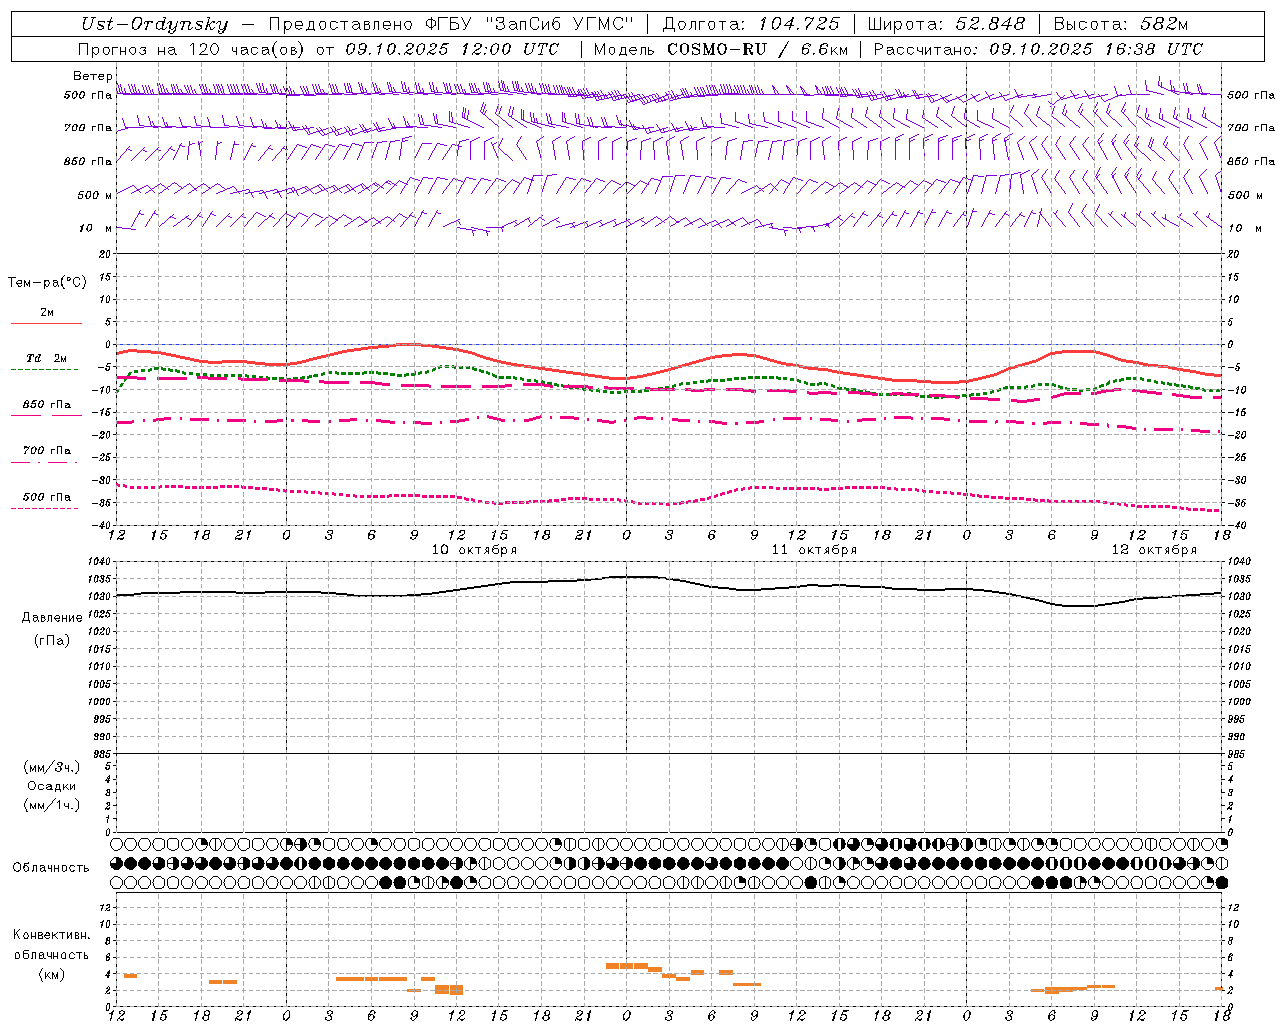The height and width of the screenshot is (1024, 1280).
Task: Click the 'Облачность' cloud cover label
Action: (51, 868)
